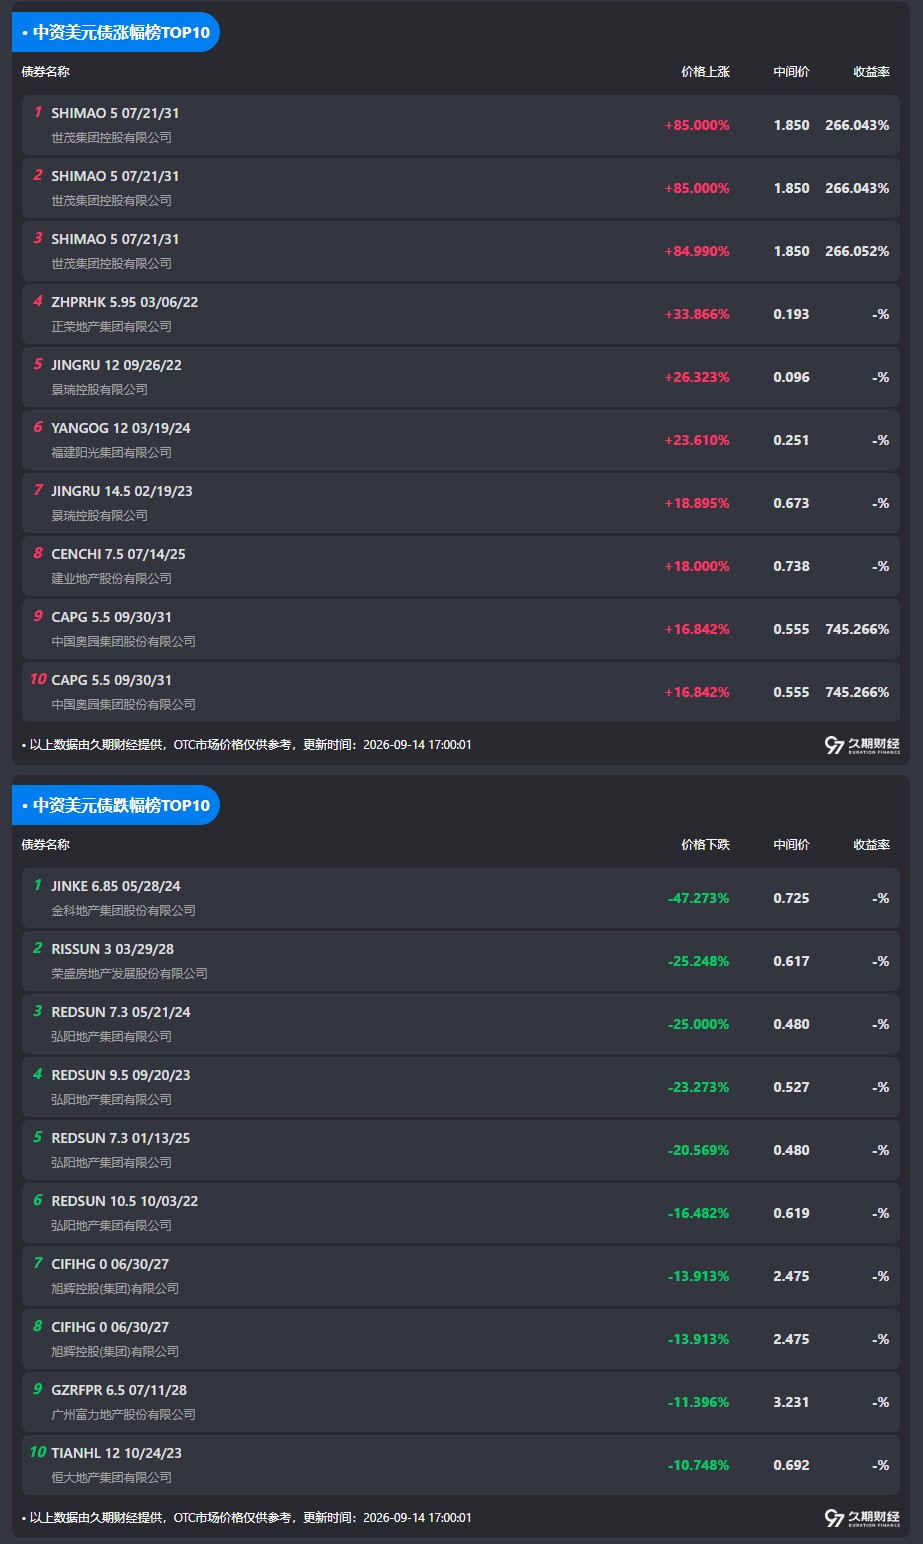Open the YANGOG 12 03/19/24 bond row
The width and height of the screenshot is (923, 1544).
[x=461, y=440]
